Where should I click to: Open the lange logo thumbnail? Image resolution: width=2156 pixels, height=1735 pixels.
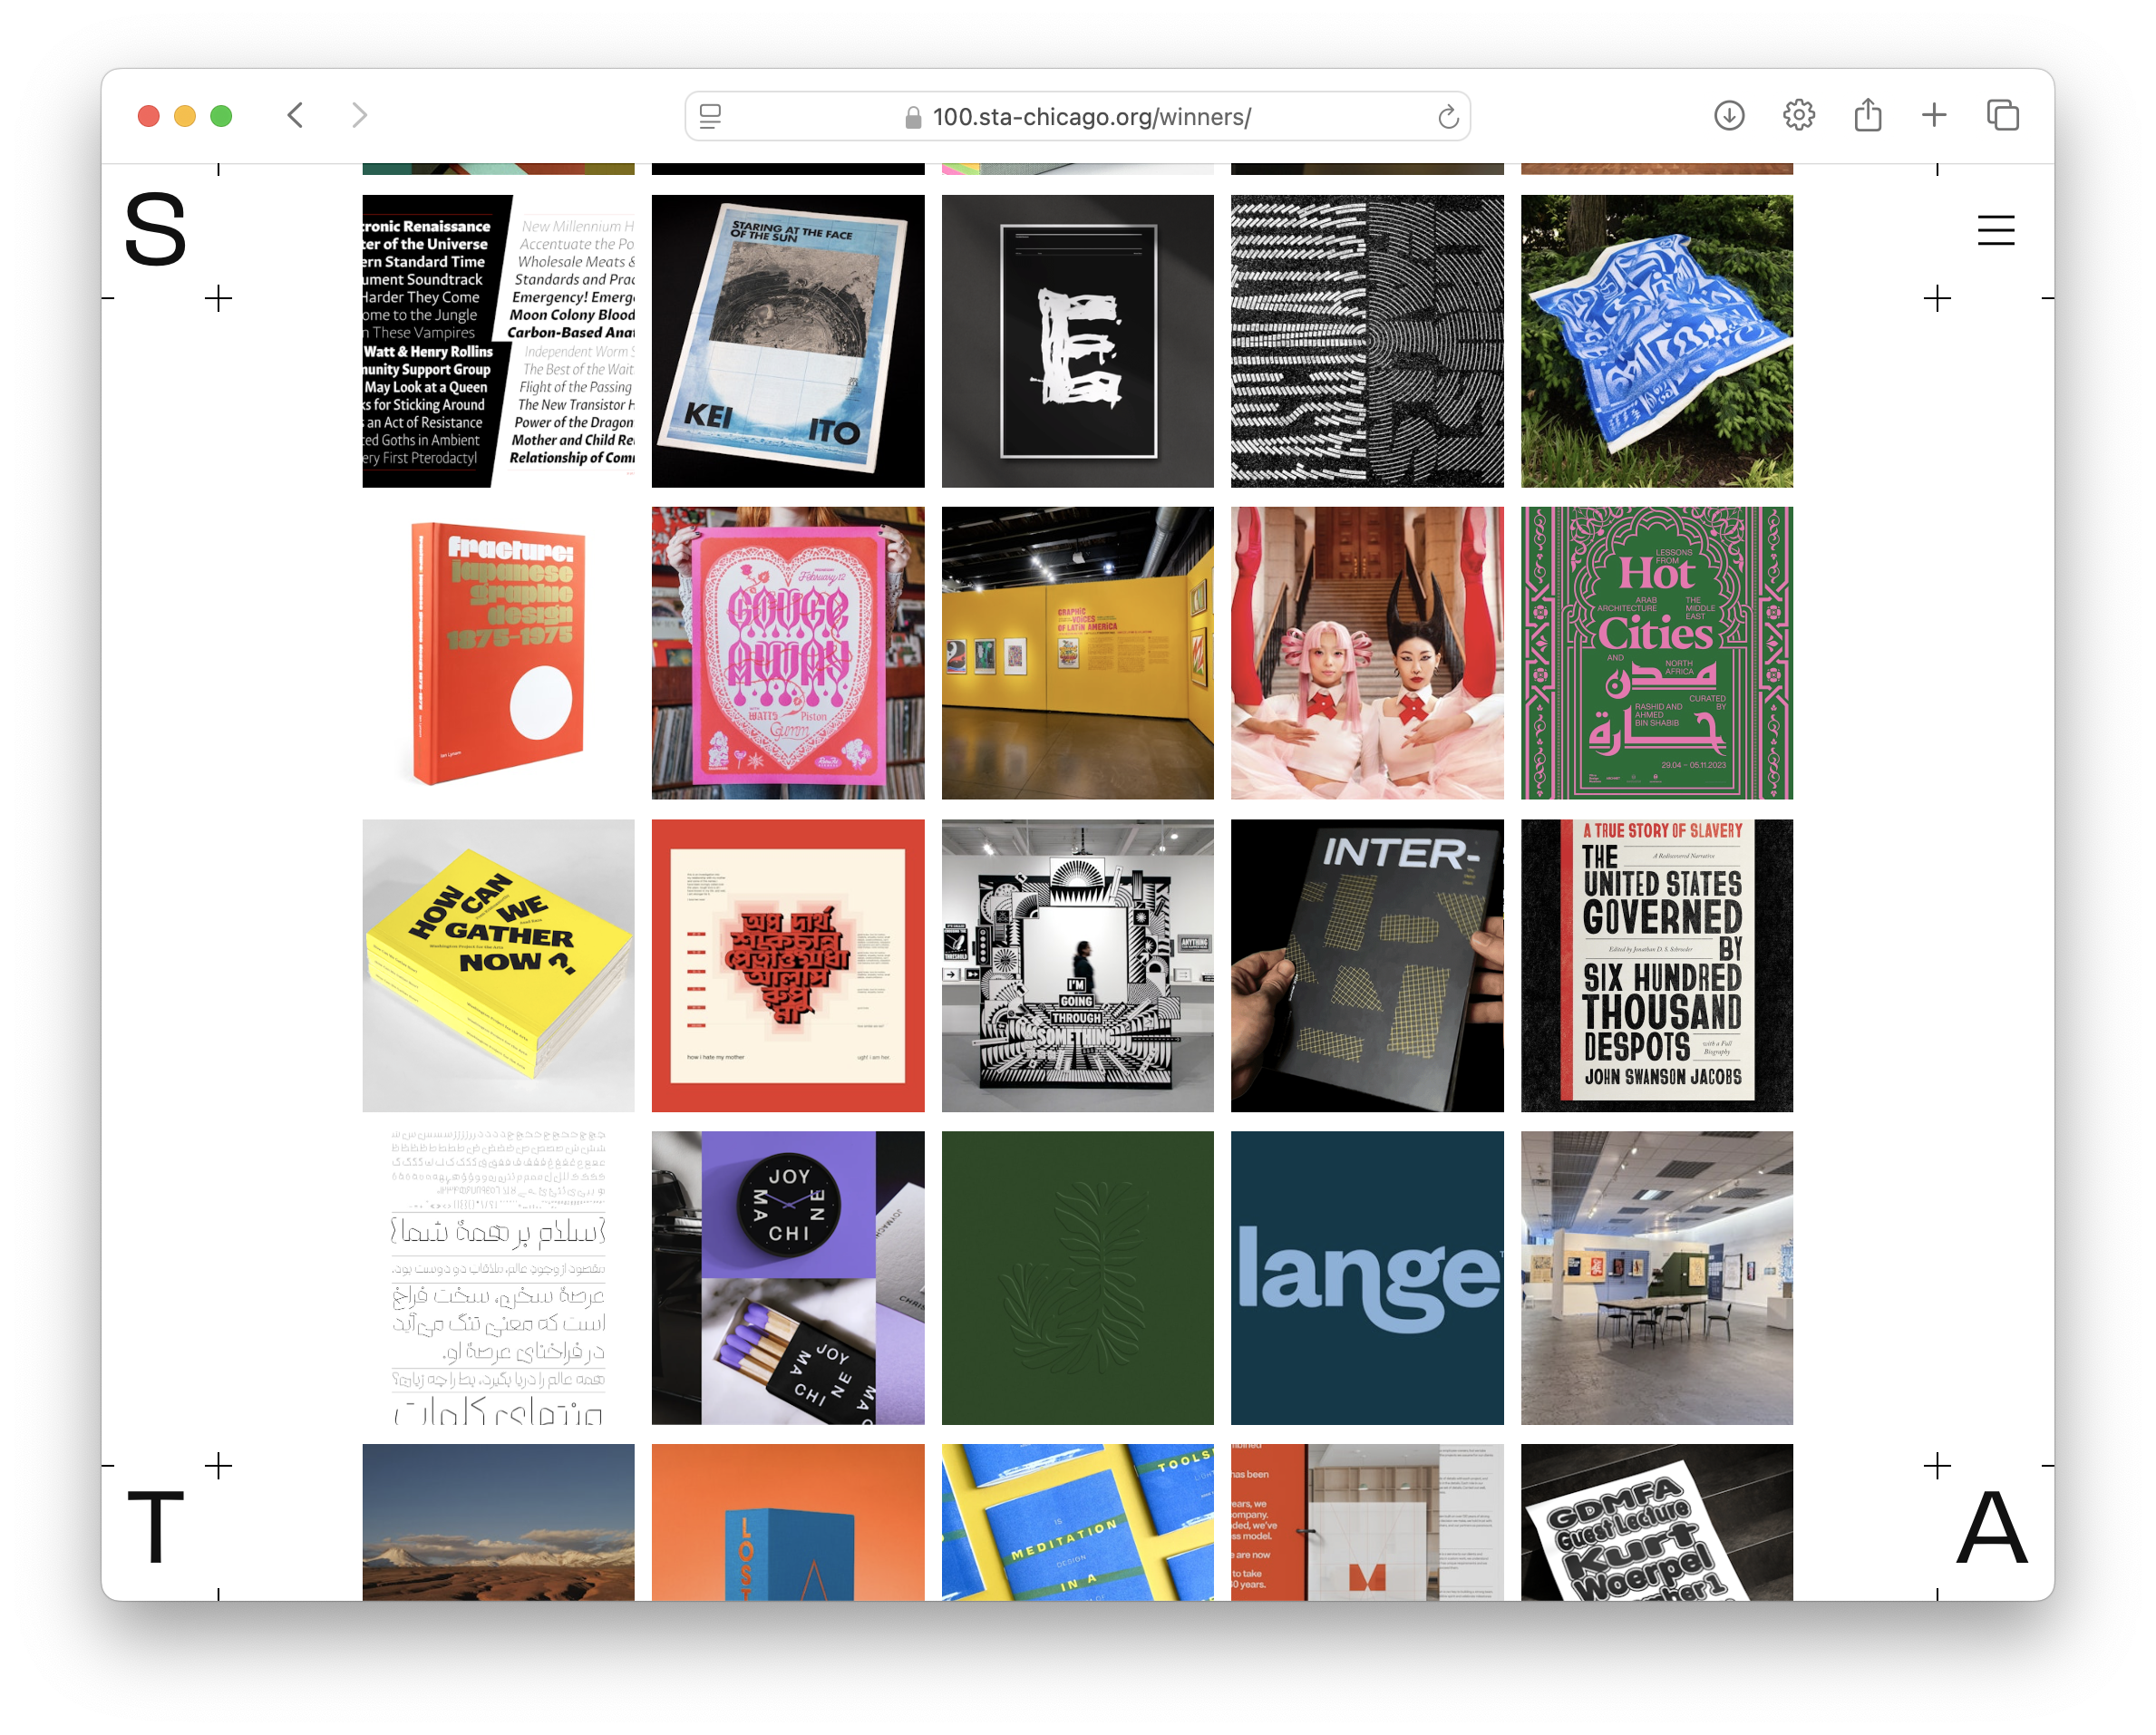(1367, 1278)
